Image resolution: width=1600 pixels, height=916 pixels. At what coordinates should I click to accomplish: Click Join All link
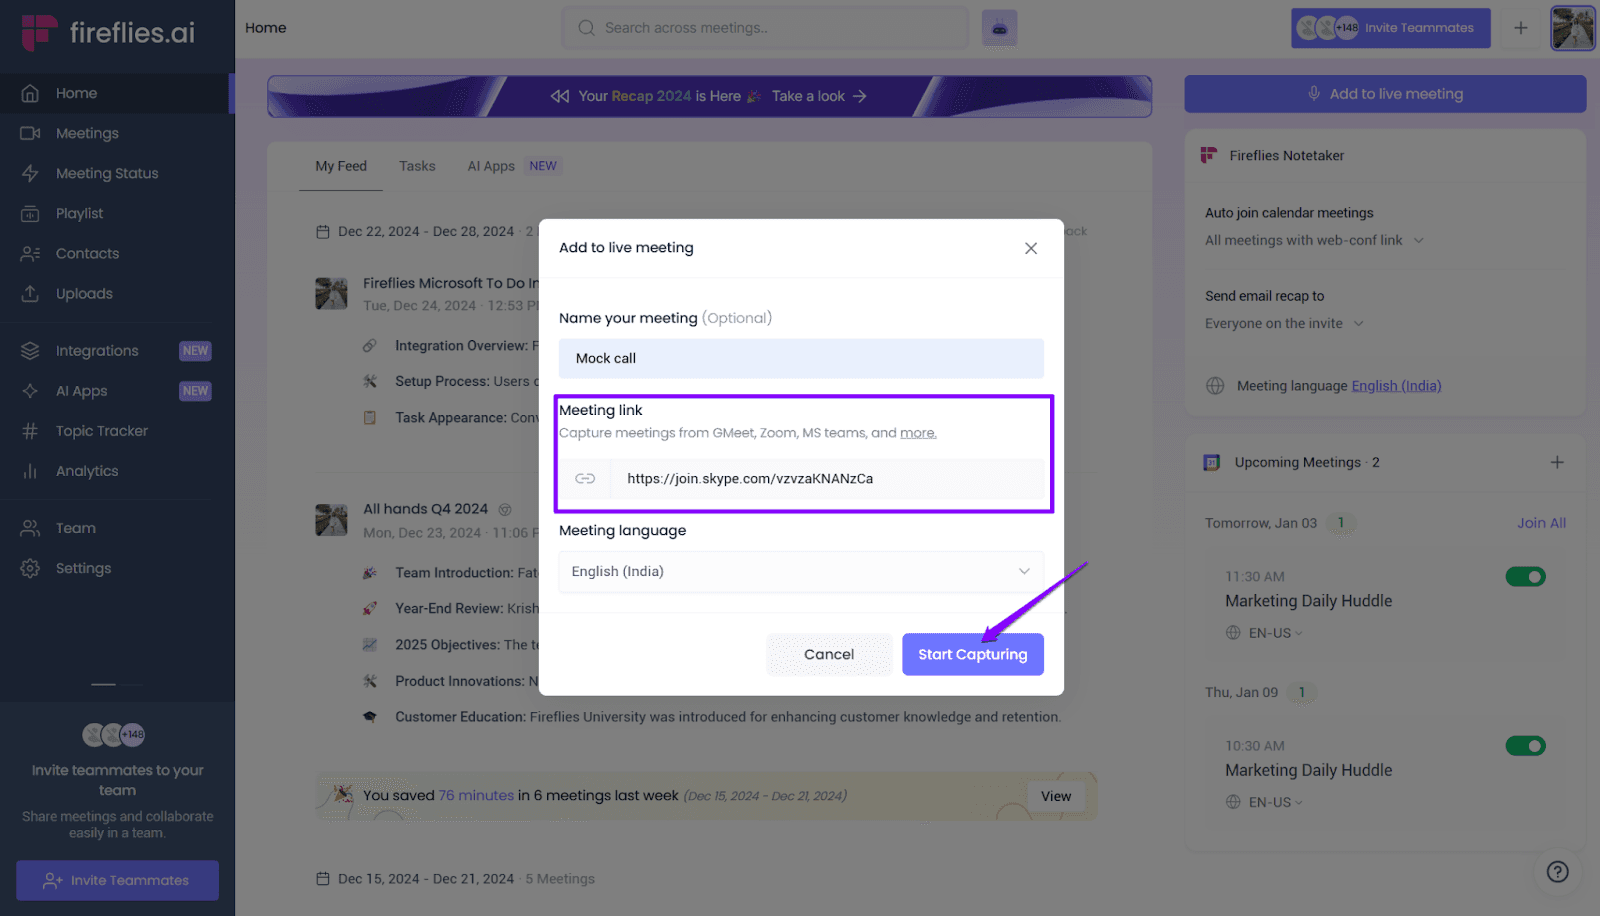click(x=1541, y=523)
